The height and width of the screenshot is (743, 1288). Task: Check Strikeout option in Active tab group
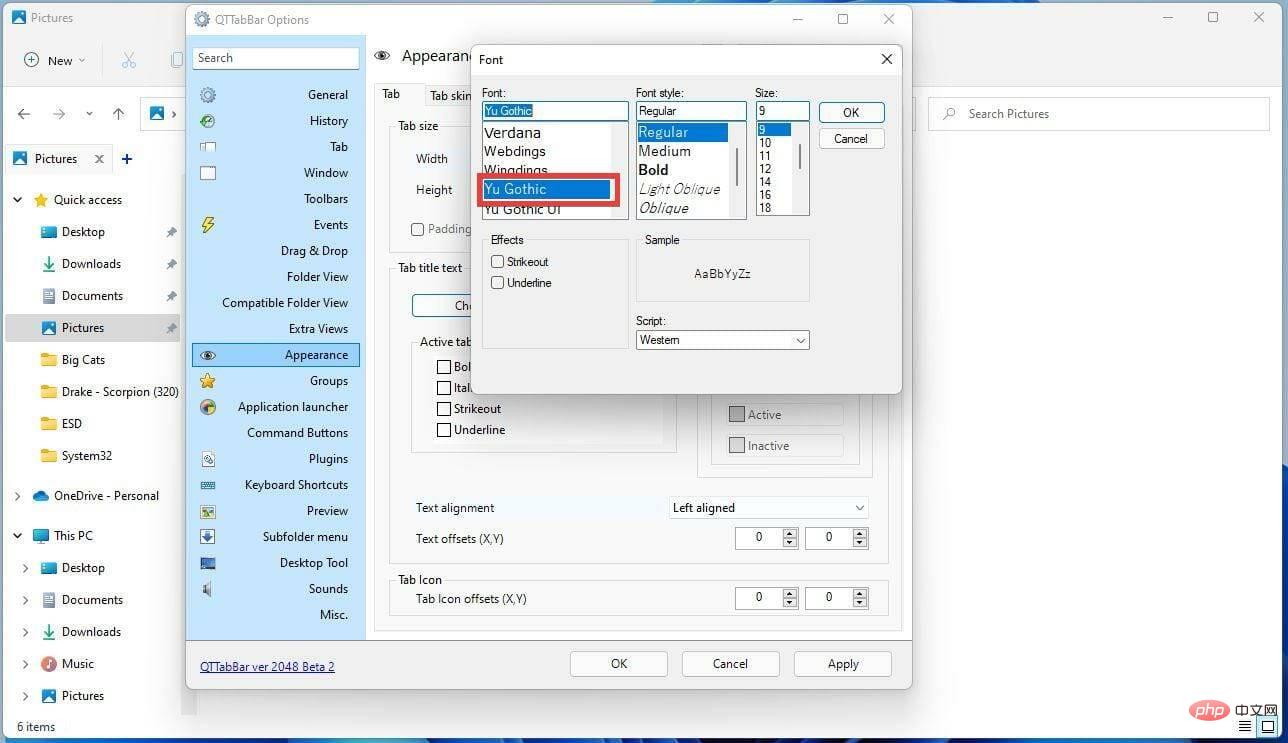click(x=445, y=409)
